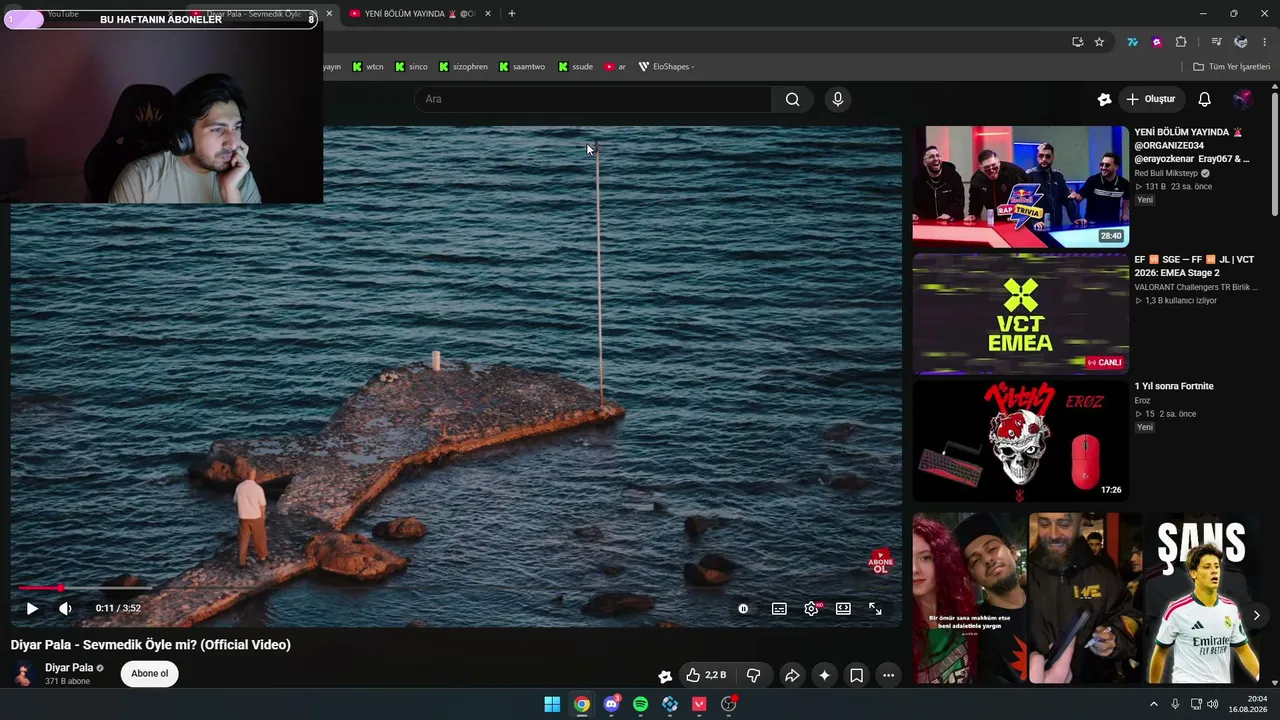Screen dimensions: 1280x720
Task: Share the video with the arrow button
Action: click(792, 675)
